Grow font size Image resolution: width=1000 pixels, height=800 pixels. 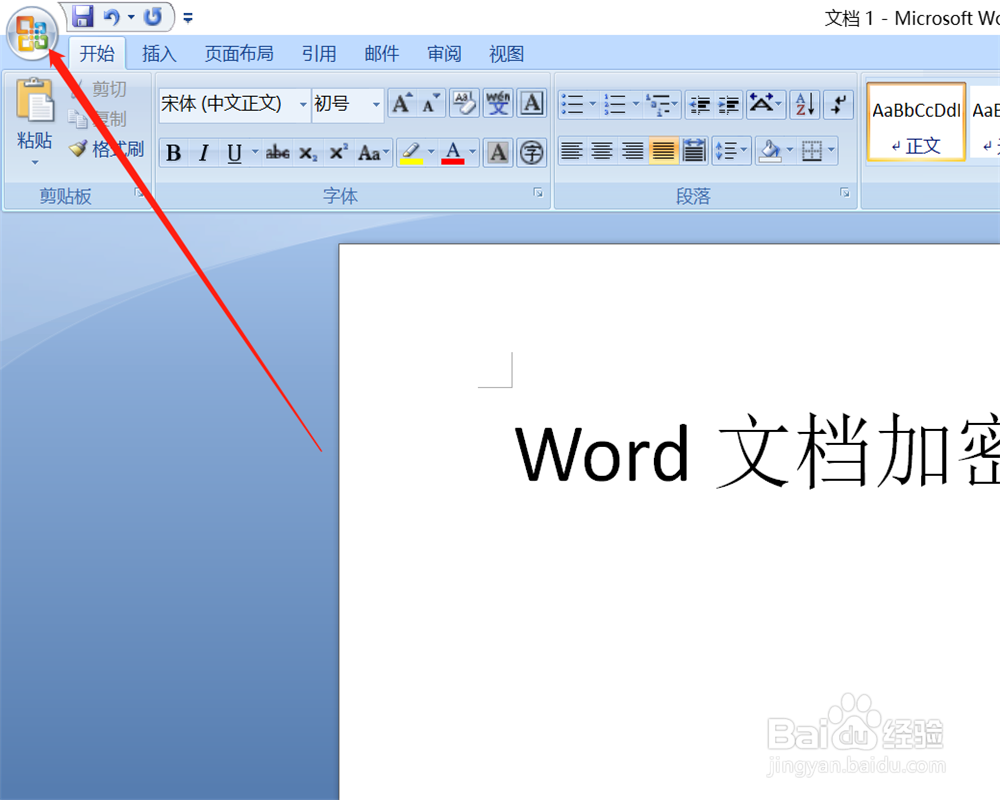[402, 103]
